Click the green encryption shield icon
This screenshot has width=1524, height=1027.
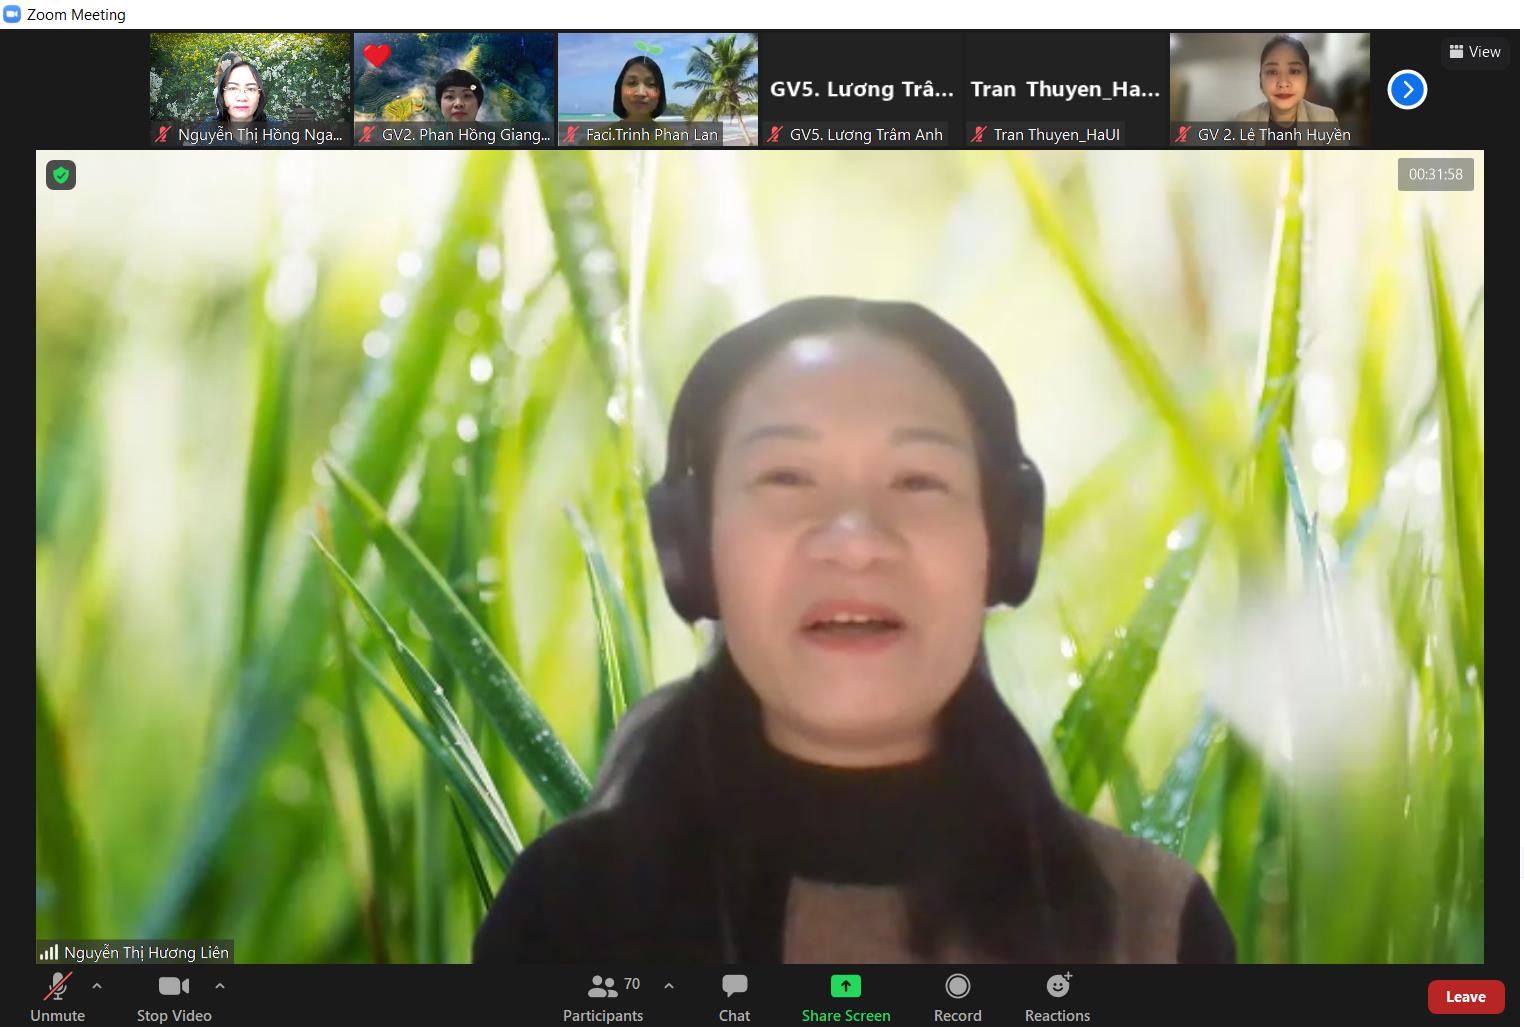point(61,175)
